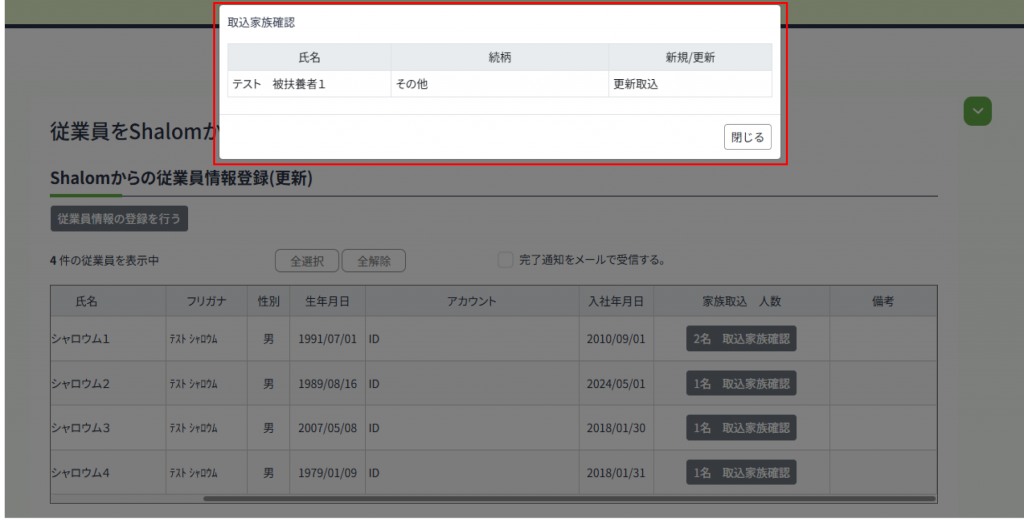1024x519 pixels.
Task: Click the アカウント column header
Action: click(472, 301)
